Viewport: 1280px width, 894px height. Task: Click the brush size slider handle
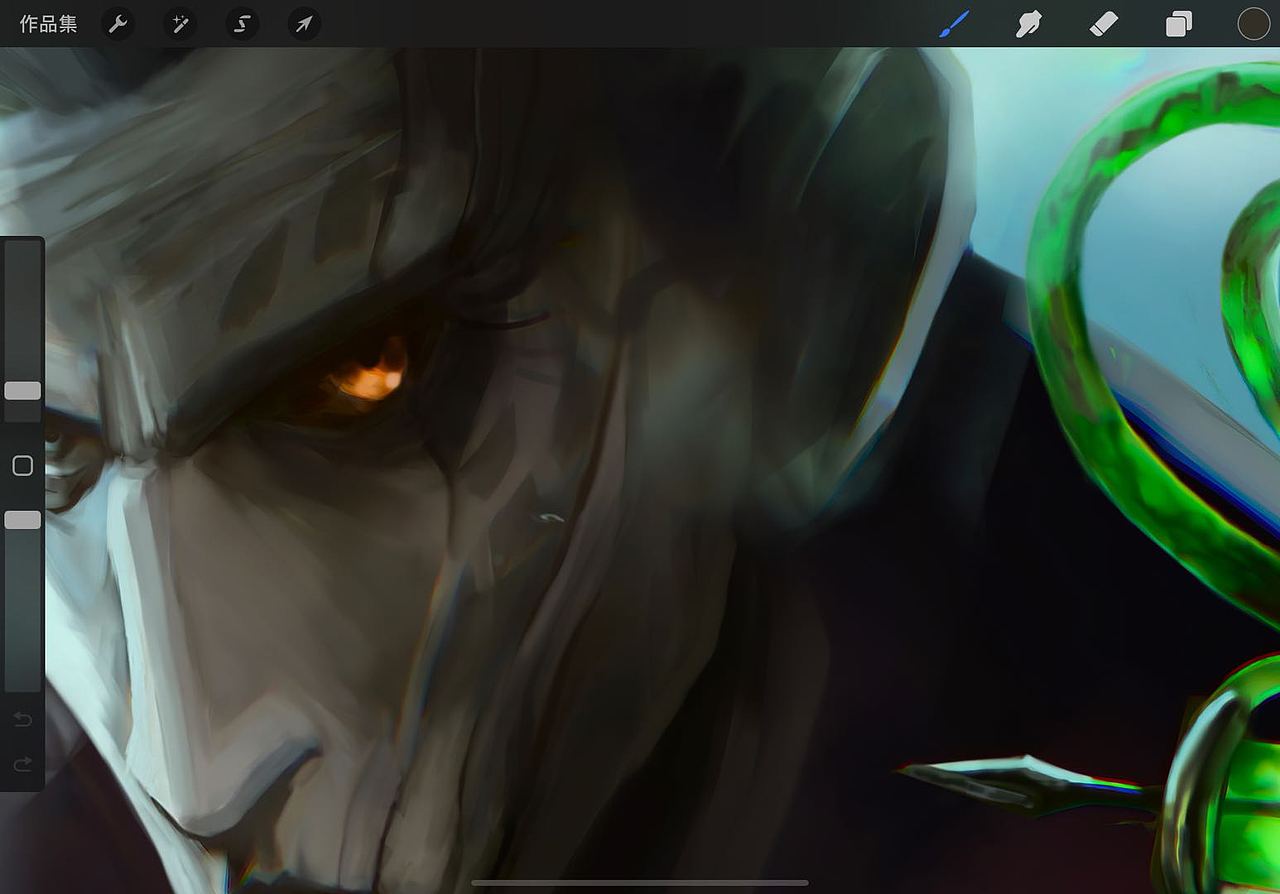pyautogui.click(x=22, y=390)
